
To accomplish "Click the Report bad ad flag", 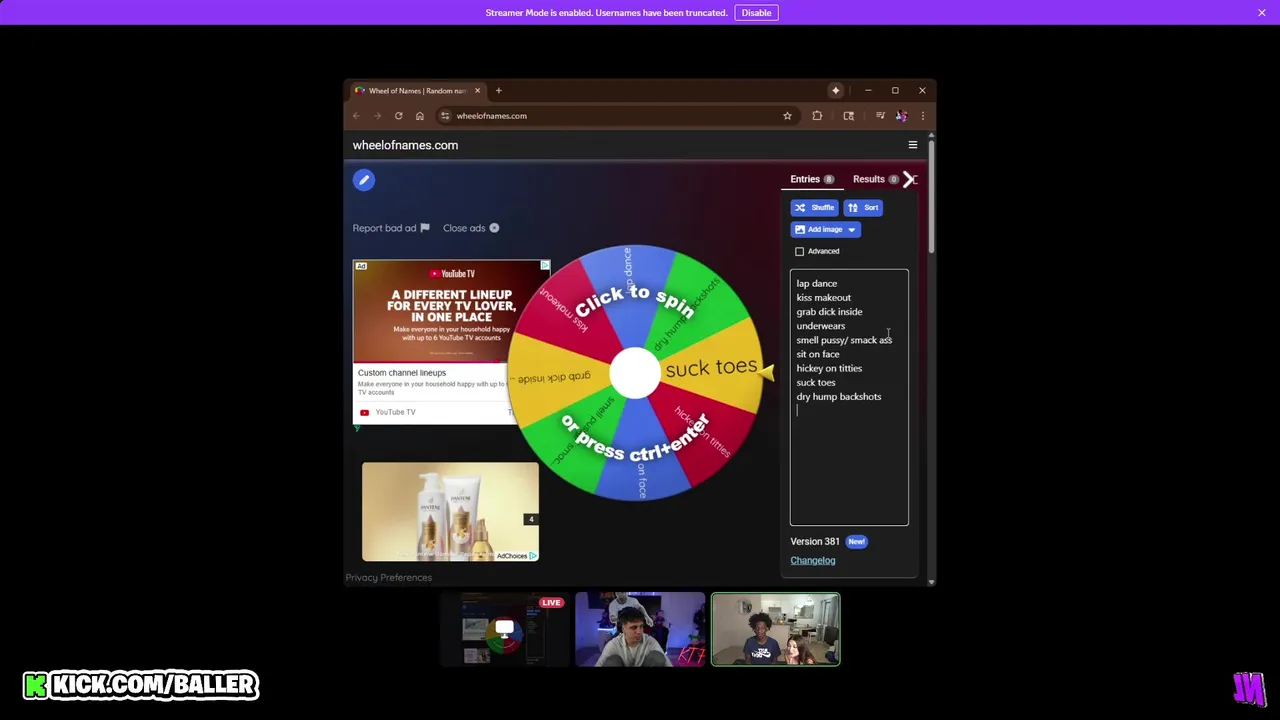I will pos(424,228).
